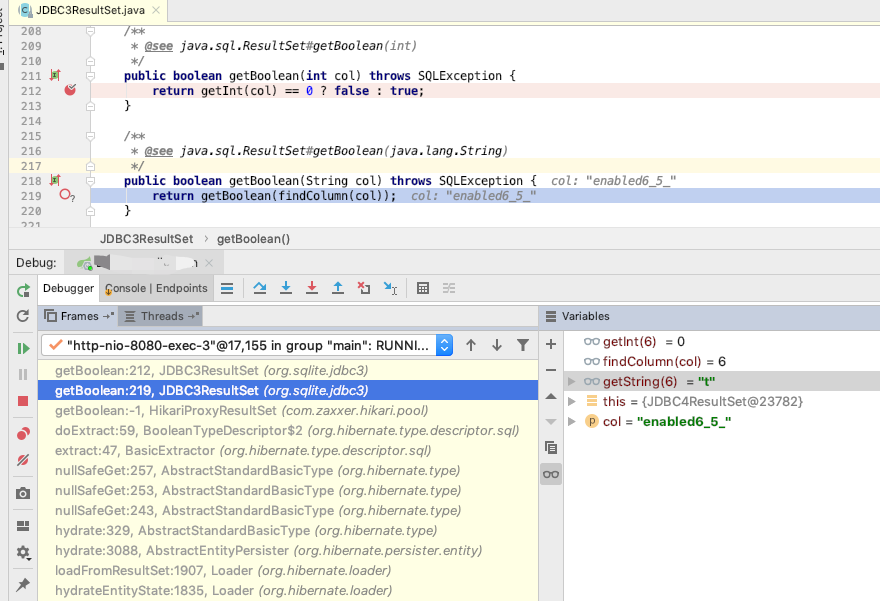
Task: Click the Duplicate Watch icon
Action: coord(551,448)
